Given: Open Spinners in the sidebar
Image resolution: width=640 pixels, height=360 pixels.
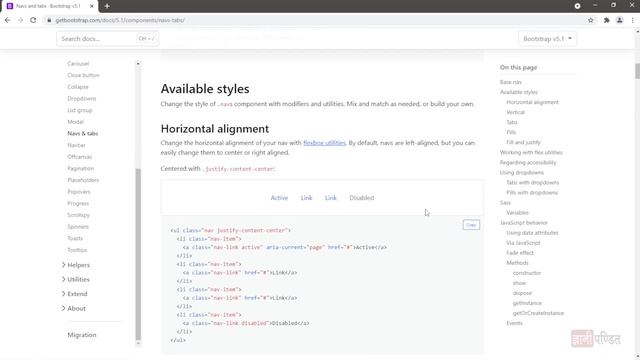Looking at the screenshot, I should (78, 227).
